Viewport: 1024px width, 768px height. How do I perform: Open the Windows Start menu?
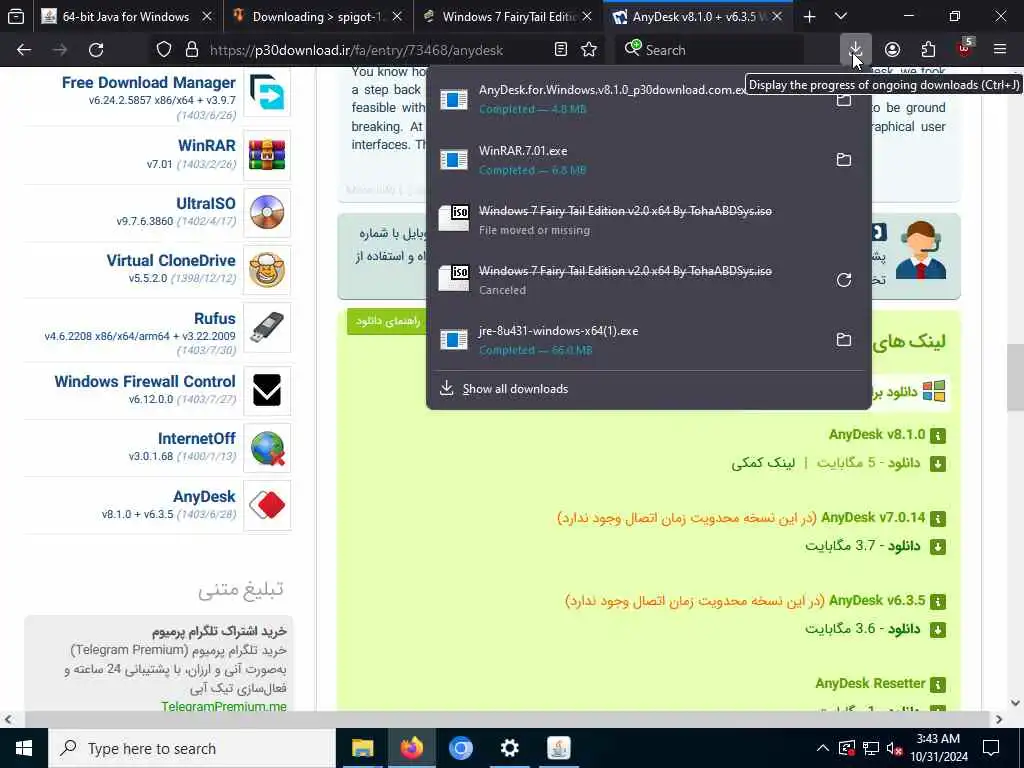(x=24, y=748)
